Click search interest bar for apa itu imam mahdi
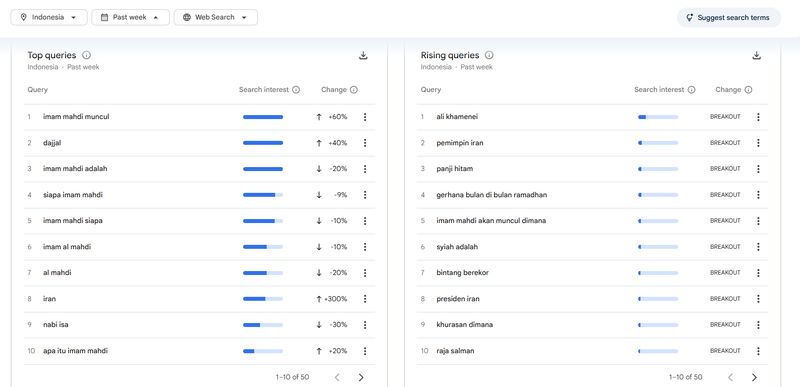Viewport: 800px width, 387px height. [x=263, y=351]
